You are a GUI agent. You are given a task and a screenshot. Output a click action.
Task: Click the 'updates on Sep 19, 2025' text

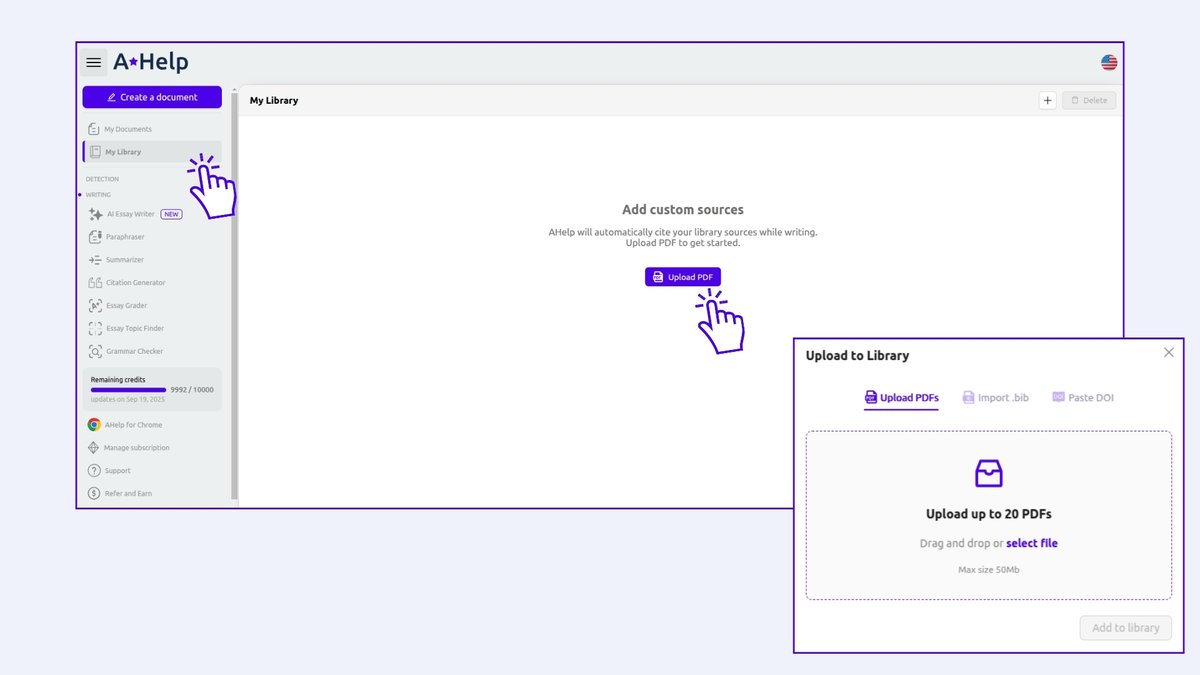[128, 399]
